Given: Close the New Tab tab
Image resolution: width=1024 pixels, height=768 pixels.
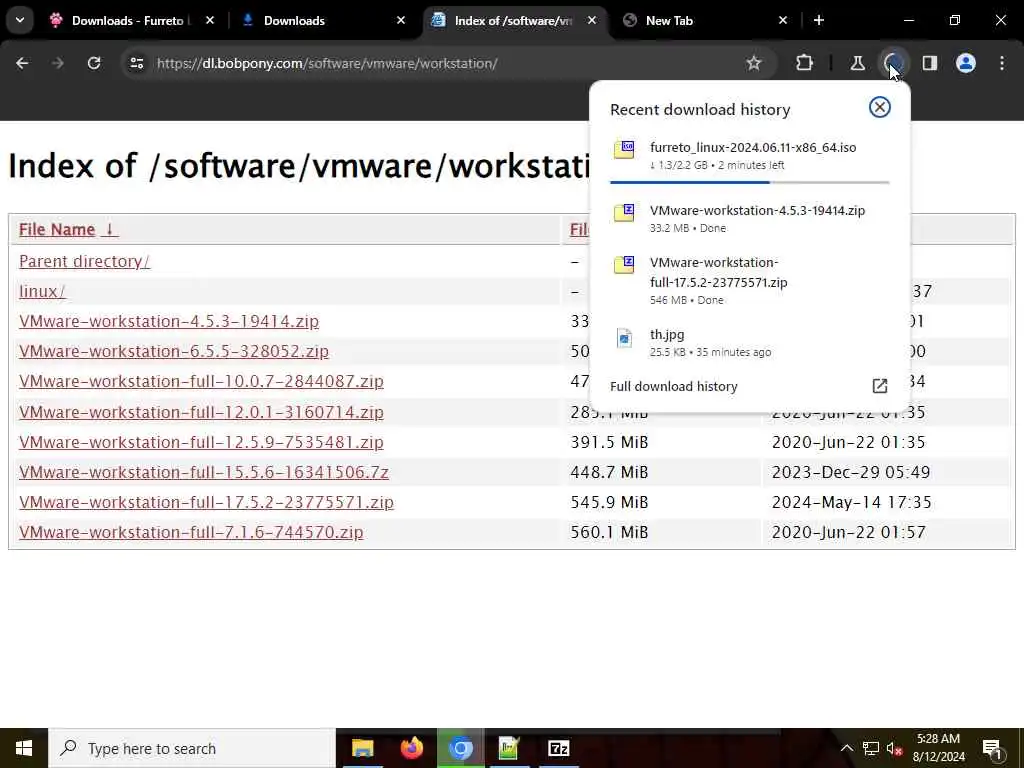Looking at the screenshot, I should point(783,20).
